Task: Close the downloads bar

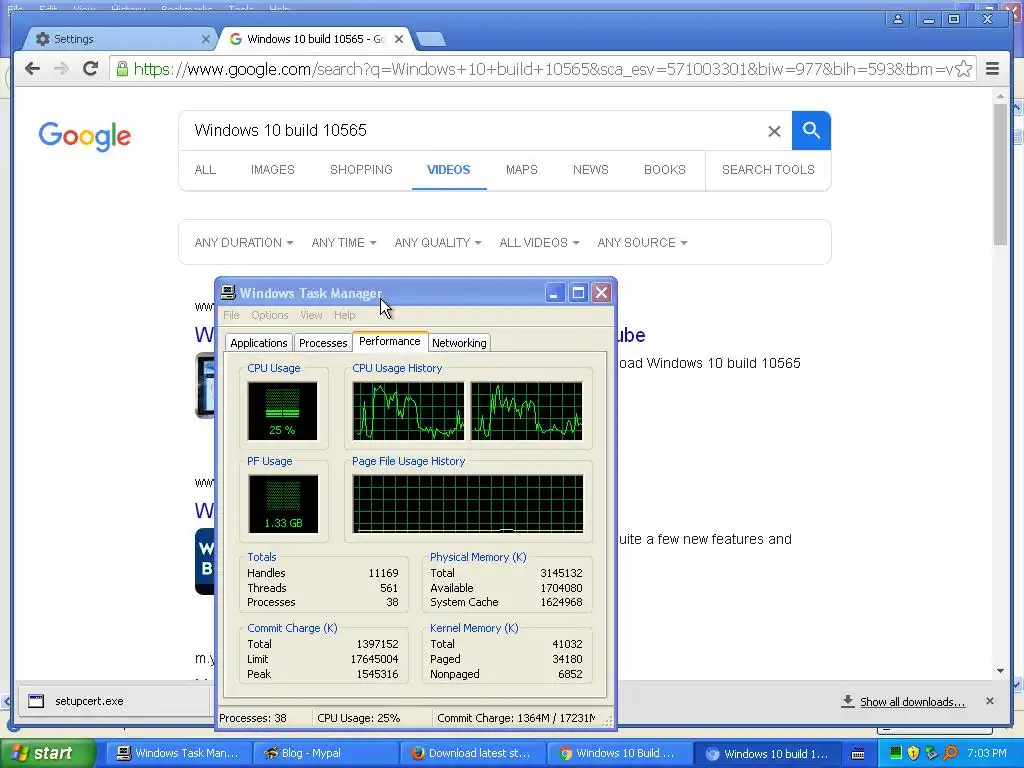Action: (989, 701)
